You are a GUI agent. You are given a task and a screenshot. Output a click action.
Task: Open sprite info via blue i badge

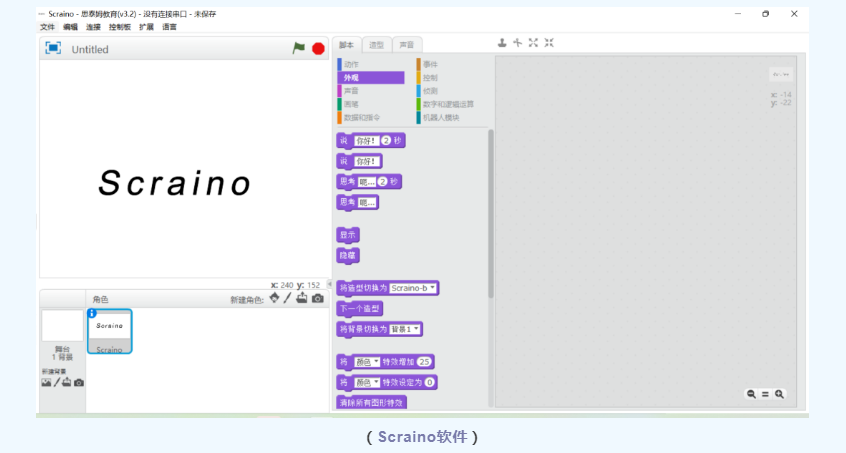pos(92,313)
